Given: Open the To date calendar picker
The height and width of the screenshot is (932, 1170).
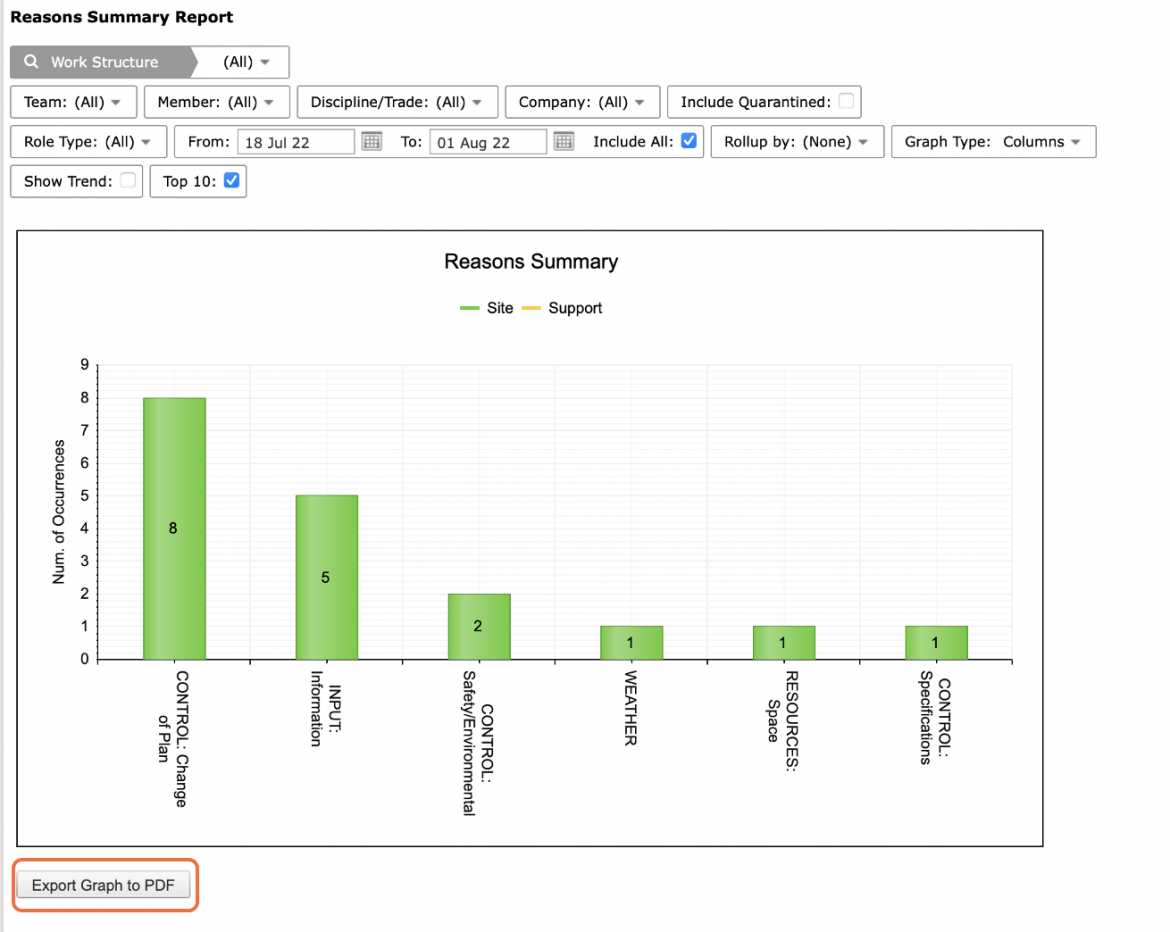Looking at the screenshot, I should [x=564, y=141].
